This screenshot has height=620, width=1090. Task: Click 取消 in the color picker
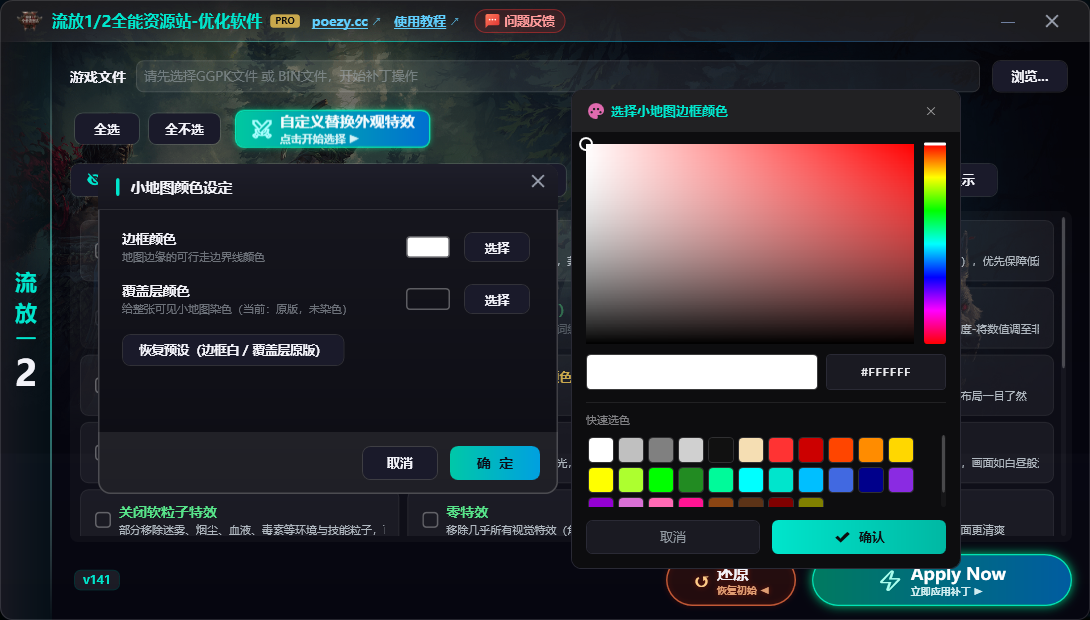[673, 537]
